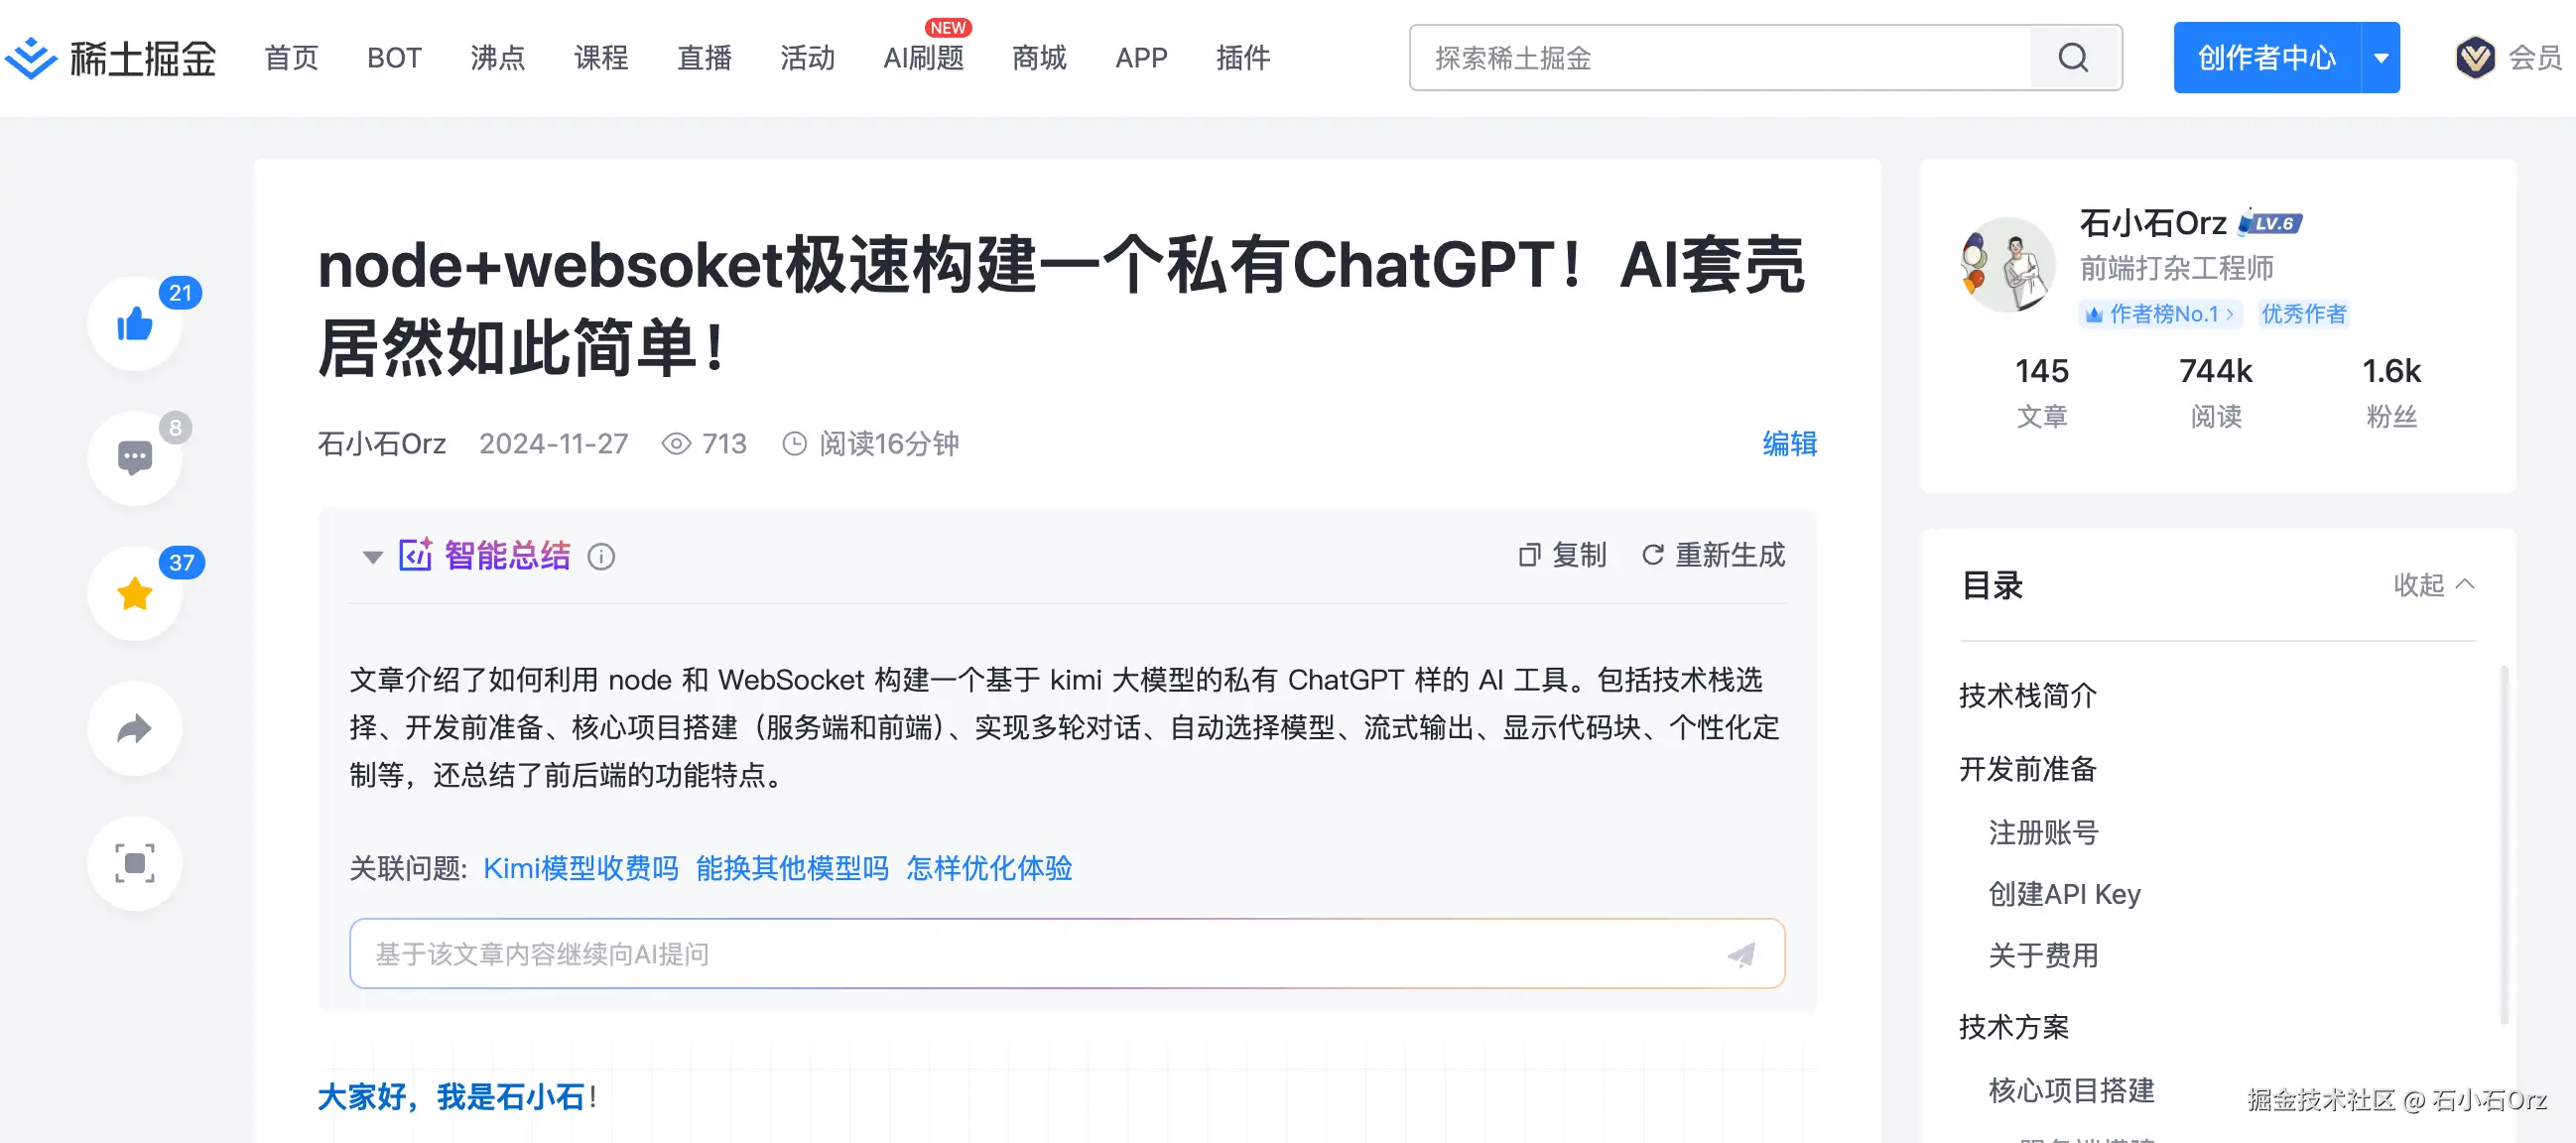The image size is (2576, 1143).
Task: Click the thumbs-up like icon
Action: click(x=134, y=324)
